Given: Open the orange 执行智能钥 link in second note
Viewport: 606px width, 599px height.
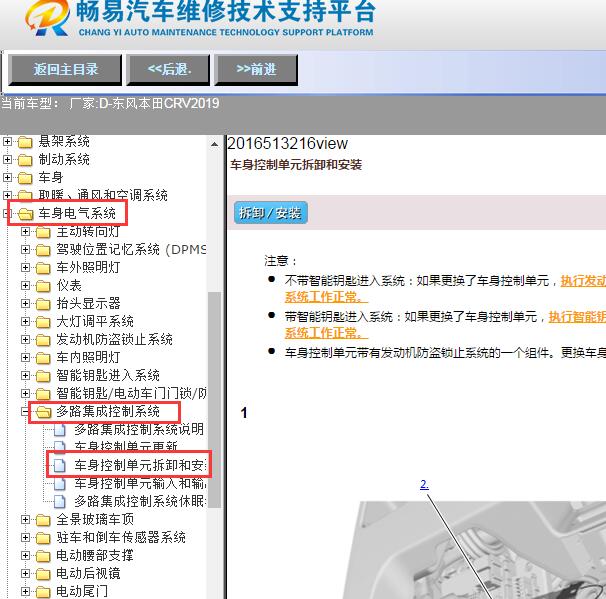Looking at the screenshot, I should [577, 317].
